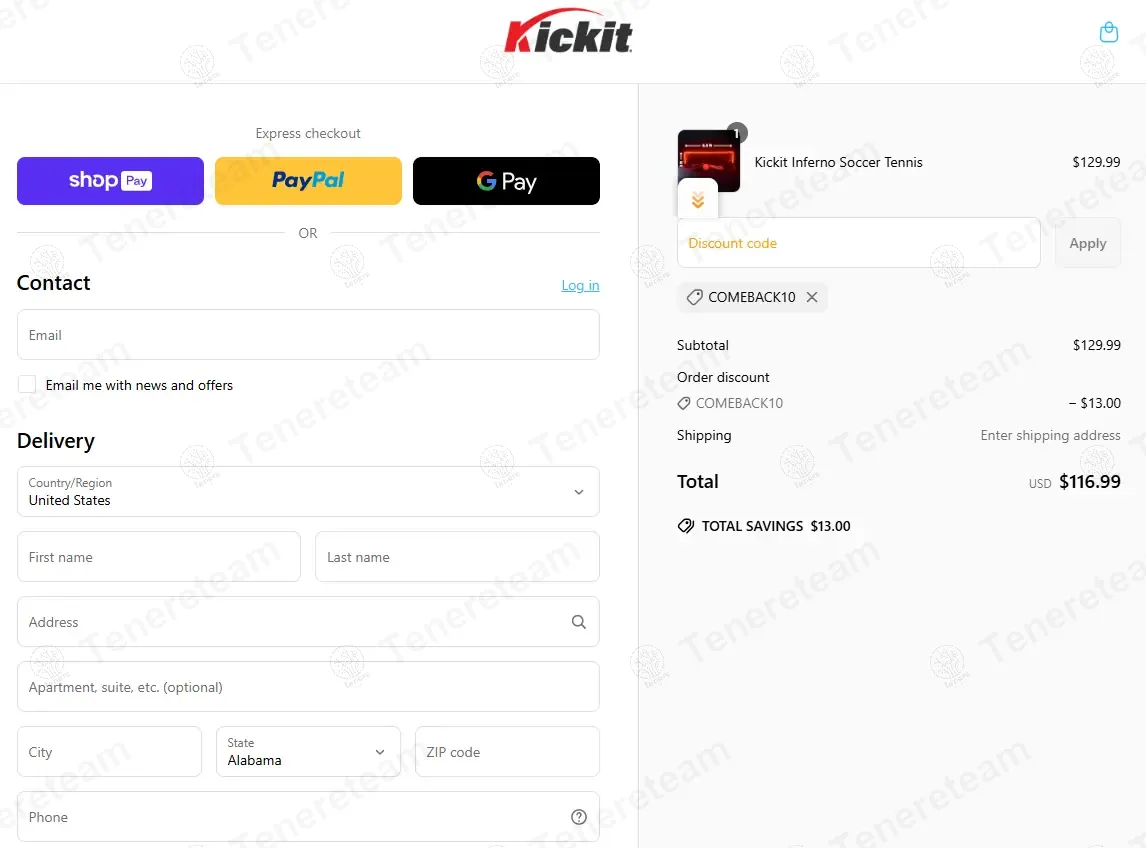Click the address search magnifier icon
Image resolution: width=1146 pixels, height=848 pixels.
[578, 621]
